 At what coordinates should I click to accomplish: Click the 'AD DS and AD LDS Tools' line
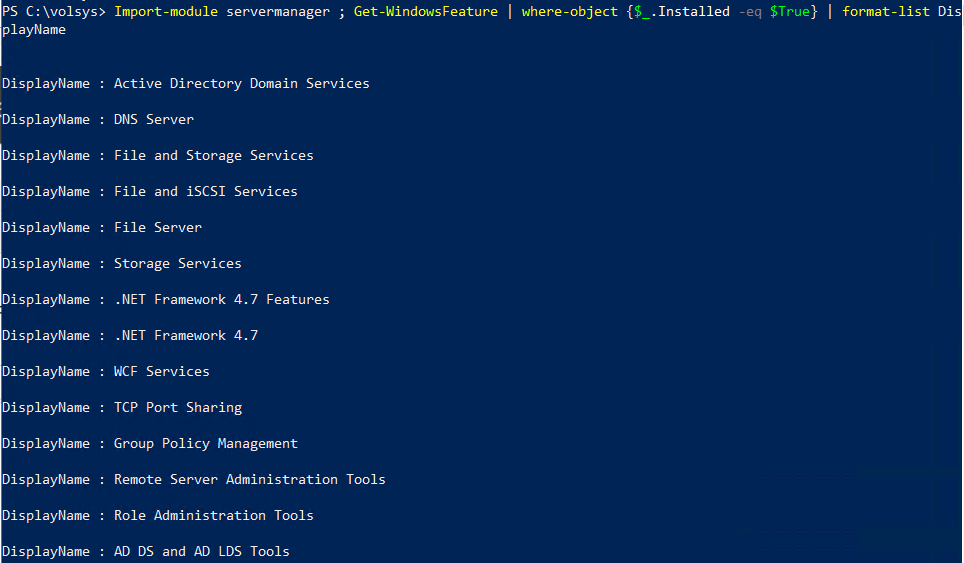201,552
